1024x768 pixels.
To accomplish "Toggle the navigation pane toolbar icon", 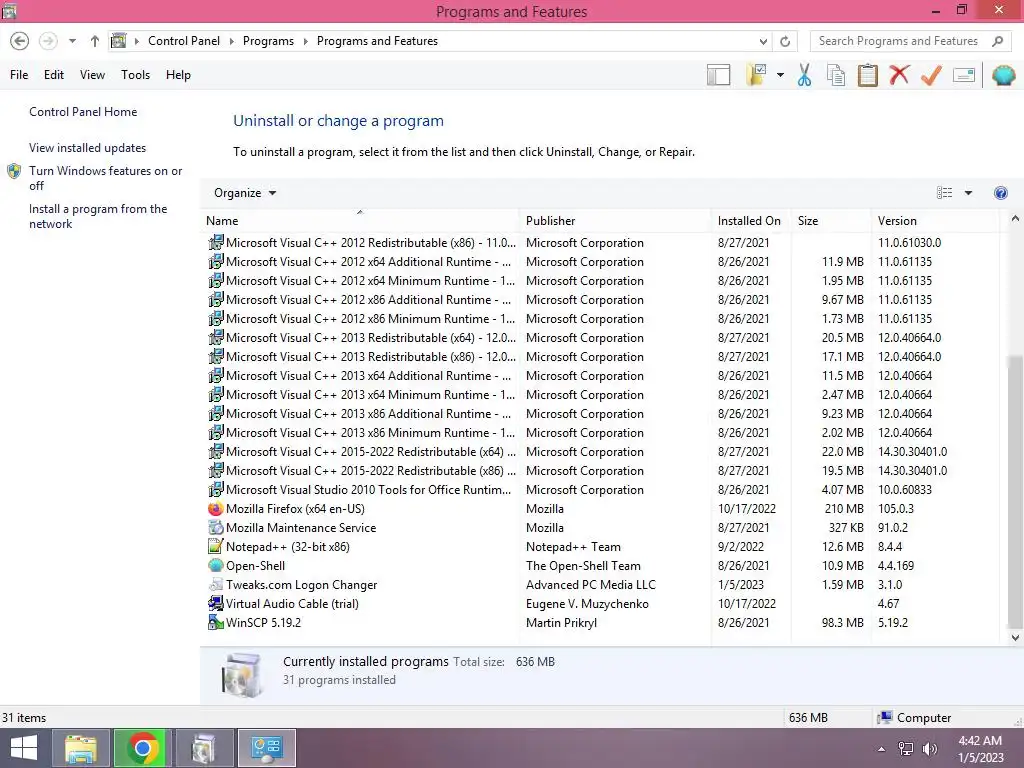I will (718, 75).
